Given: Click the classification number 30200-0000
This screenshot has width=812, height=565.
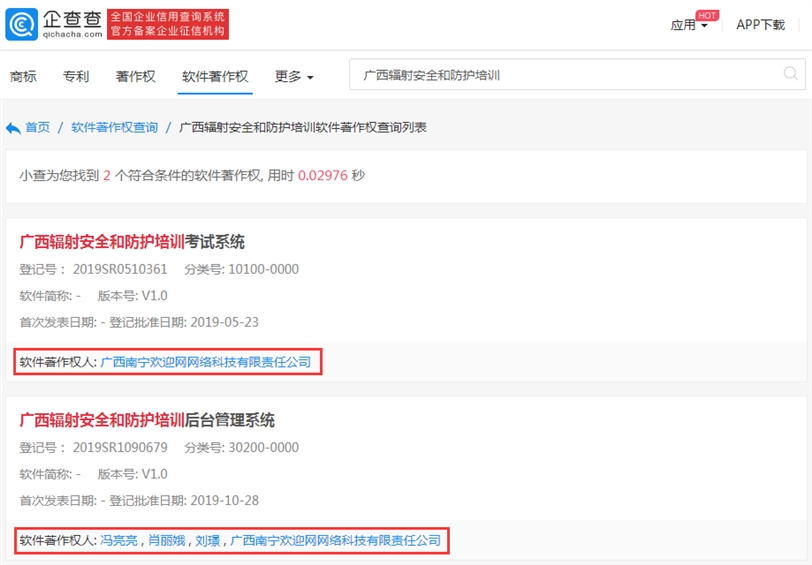Looking at the screenshot, I should pos(264,447).
